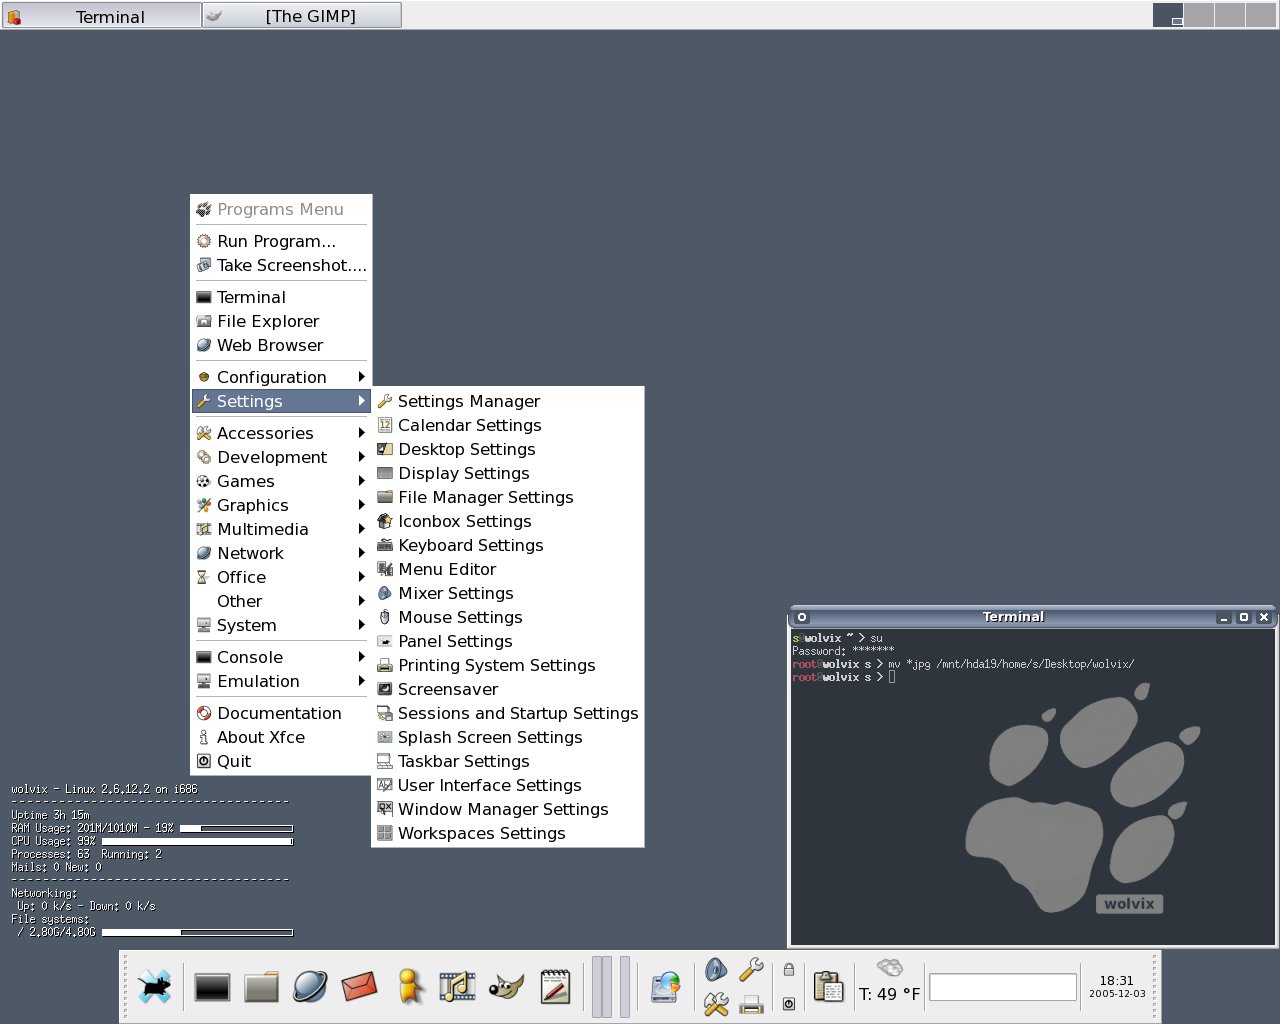Click the weather cloud icon showing 49 °F
The width and height of the screenshot is (1280, 1024).
tap(889, 967)
